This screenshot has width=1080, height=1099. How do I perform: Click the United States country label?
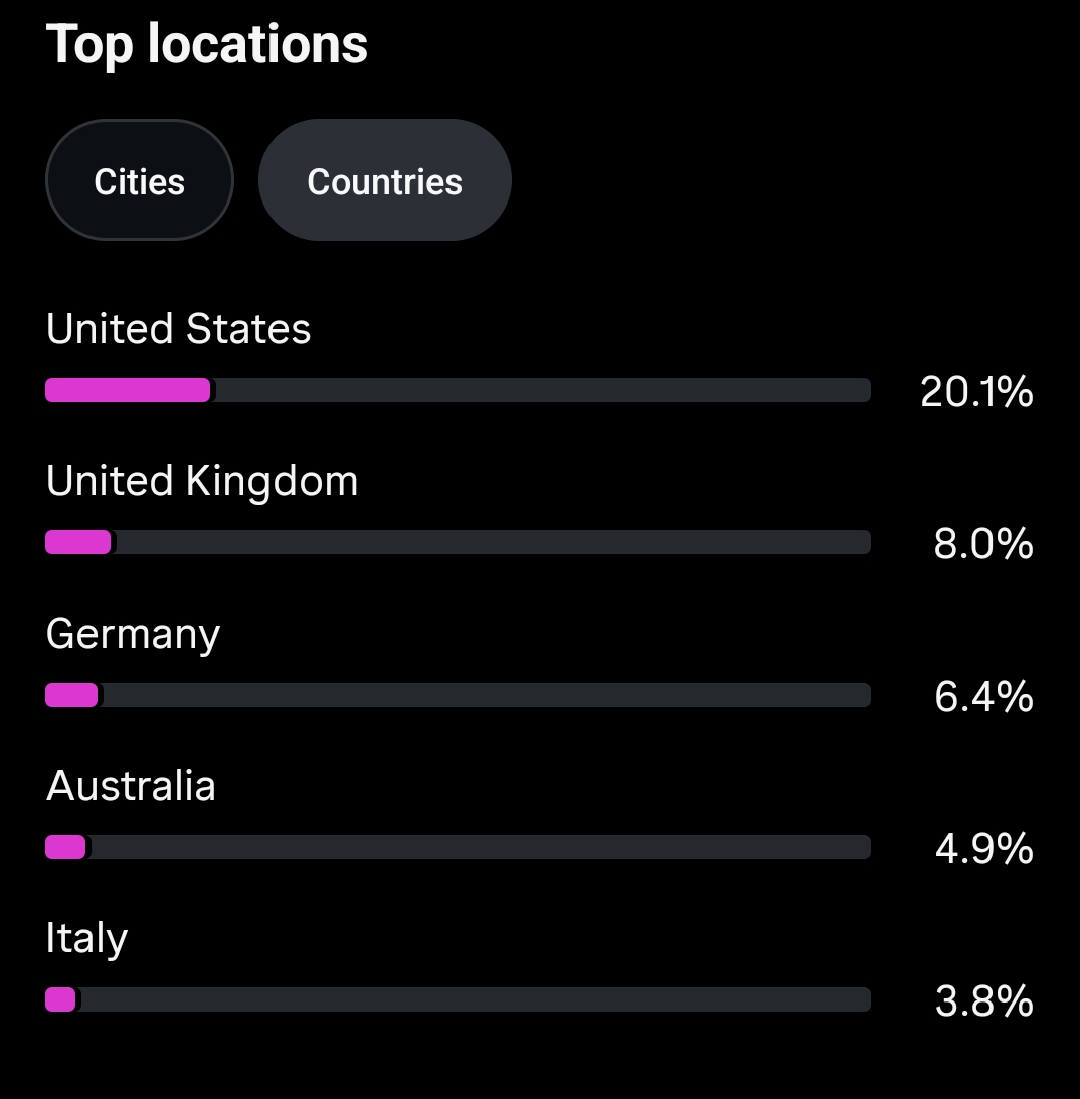[x=179, y=329]
